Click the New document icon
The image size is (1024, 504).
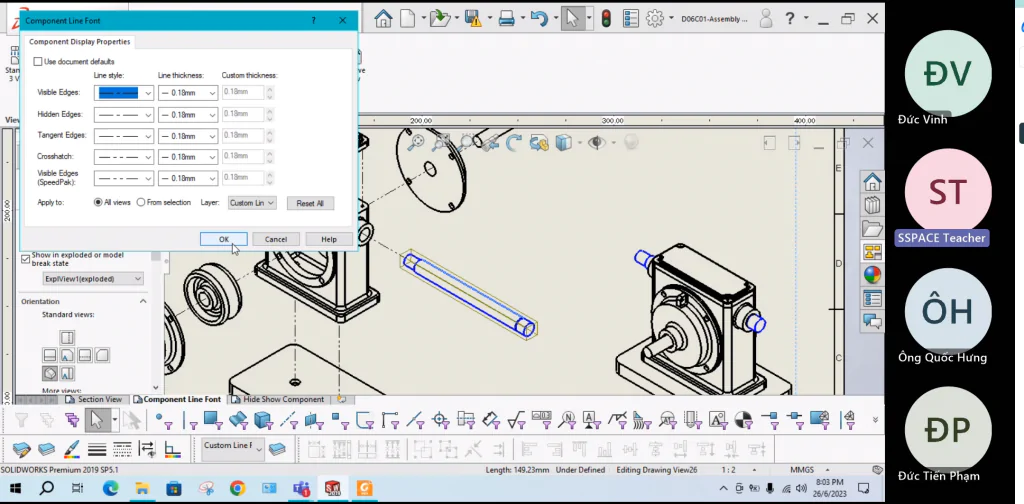(408, 18)
